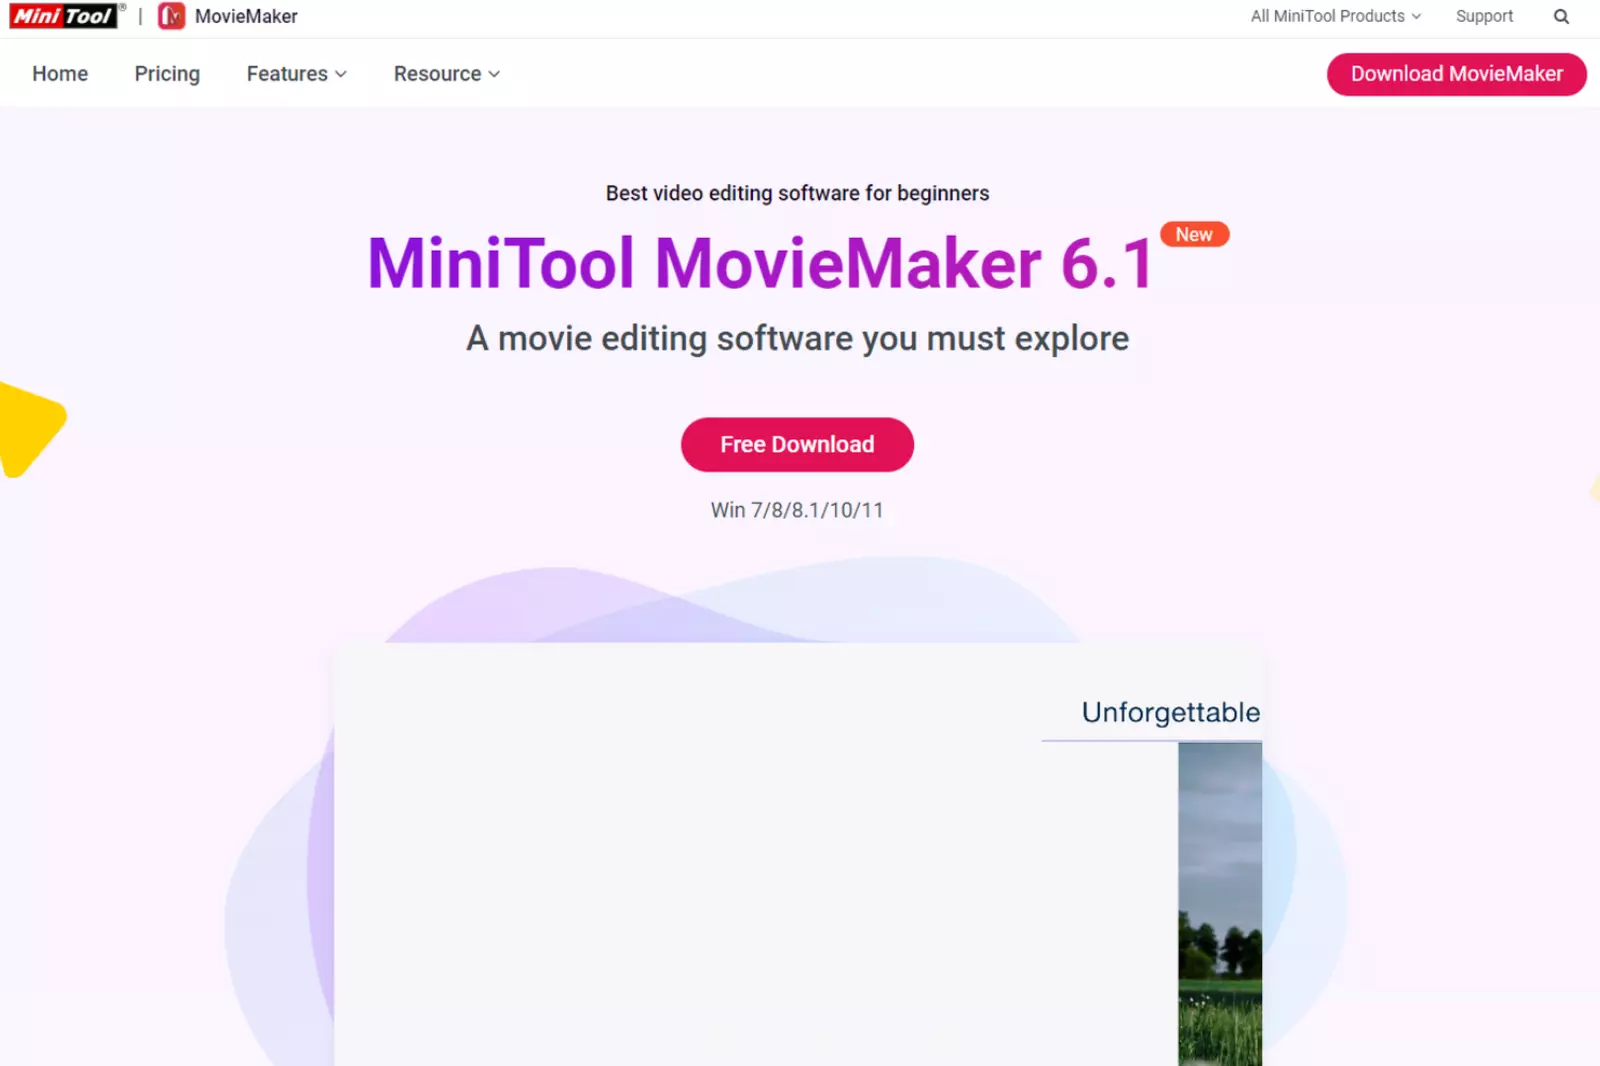The width and height of the screenshot is (1600, 1066).
Task: Click the MovieMaker app icon
Action: click(172, 16)
